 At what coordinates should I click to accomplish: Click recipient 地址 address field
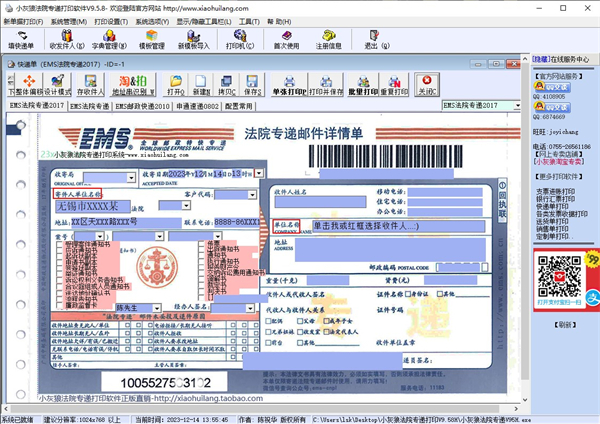click(390, 250)
